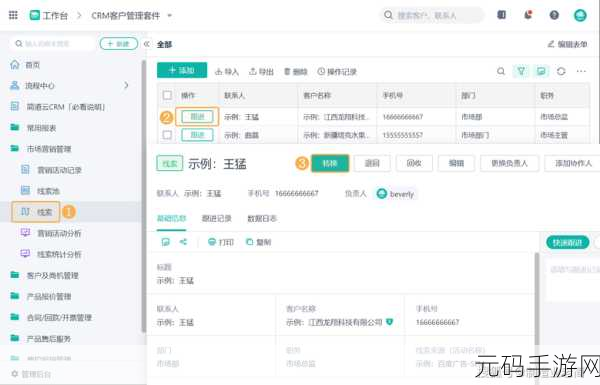The height and width of the screenshot is (385, 600).
Task: Open 操作记录 operation log
Action: [x=337, y=72]
